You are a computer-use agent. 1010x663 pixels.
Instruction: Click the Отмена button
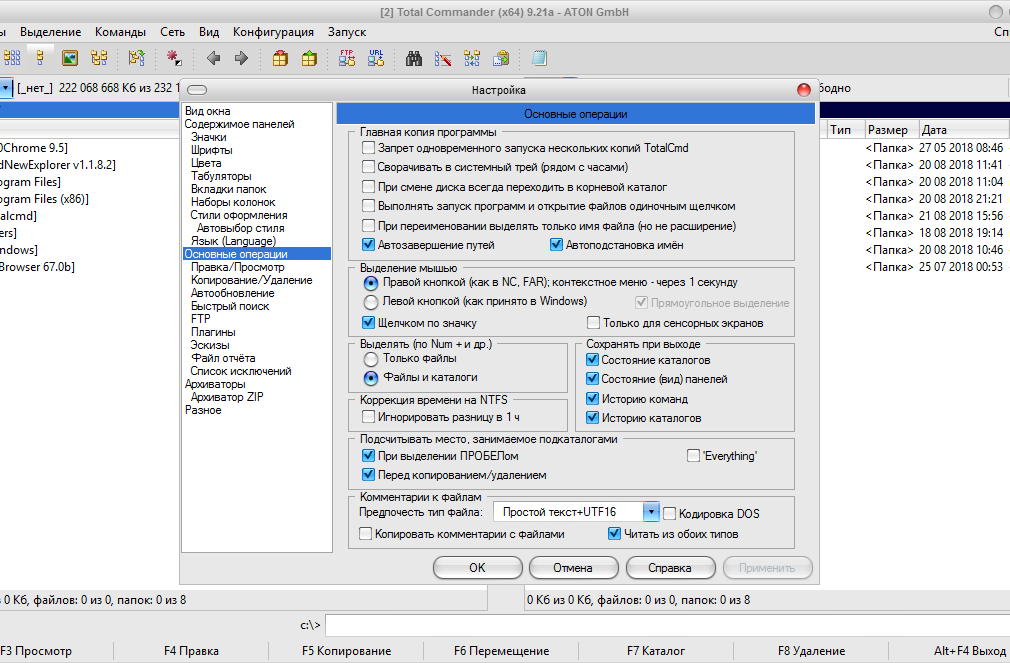[x=573, y=568]
